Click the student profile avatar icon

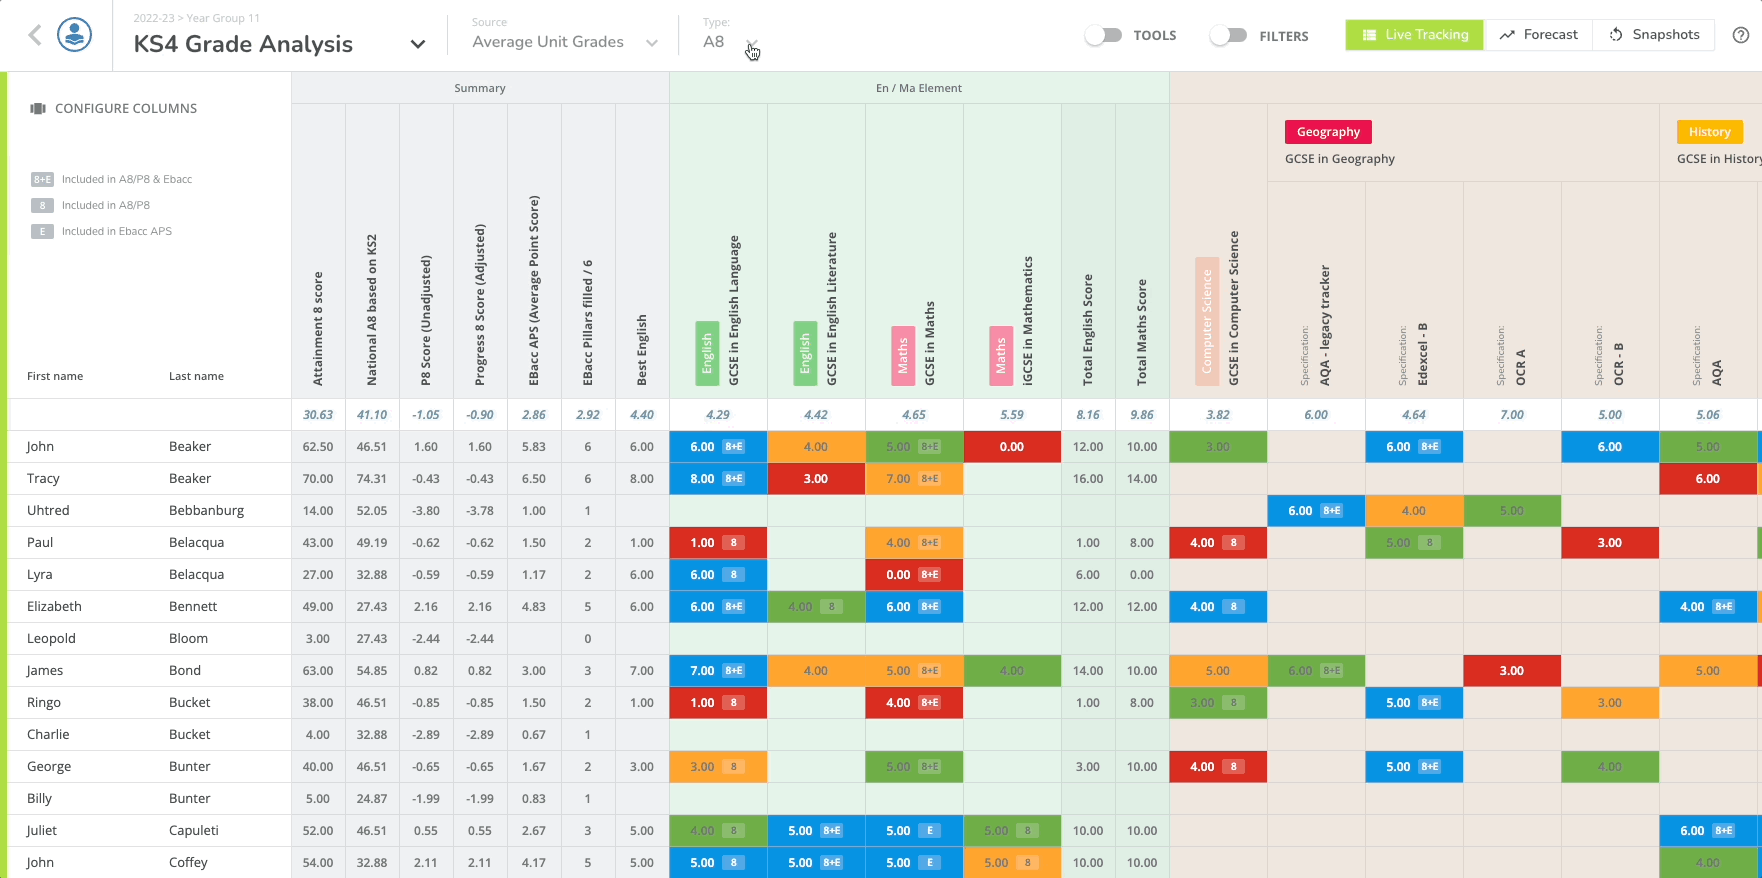click(75, 35)
